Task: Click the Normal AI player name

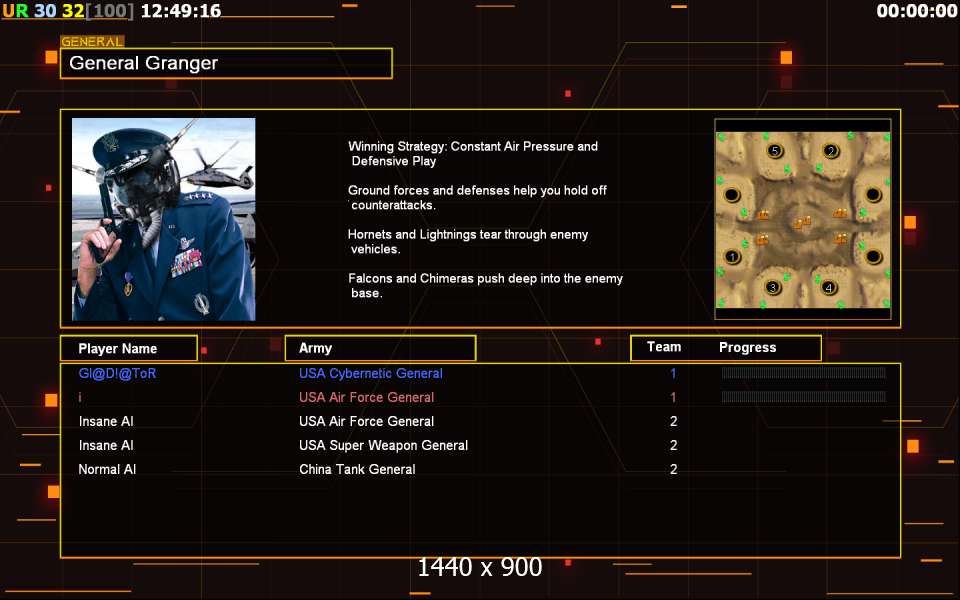Action: 107,470
